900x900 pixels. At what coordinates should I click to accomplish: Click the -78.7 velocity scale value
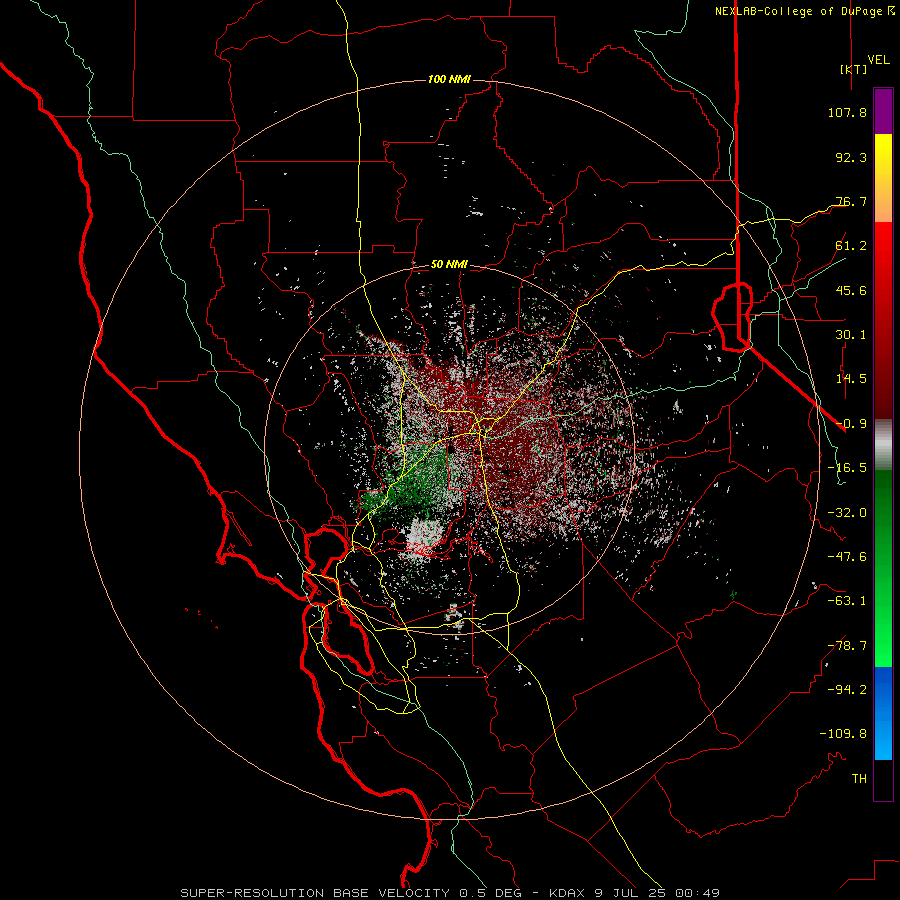[847, 646]
